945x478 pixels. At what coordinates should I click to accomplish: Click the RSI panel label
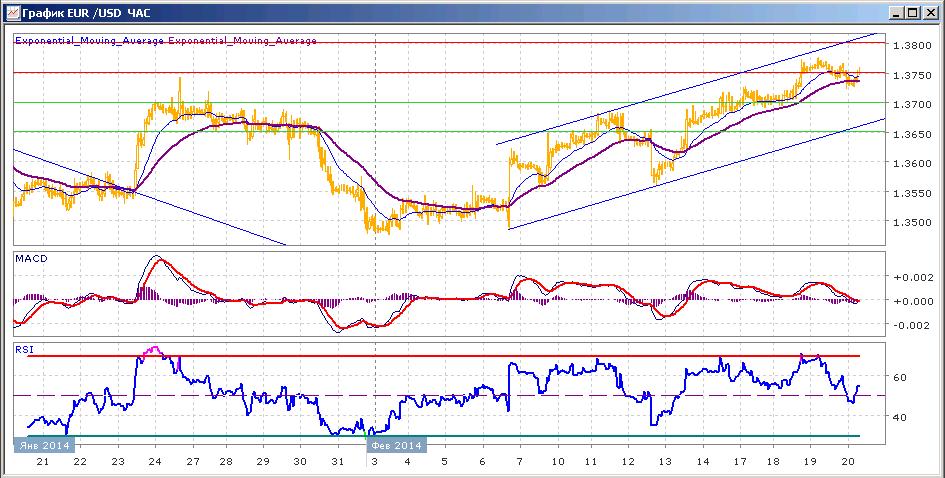coord(25,349)
